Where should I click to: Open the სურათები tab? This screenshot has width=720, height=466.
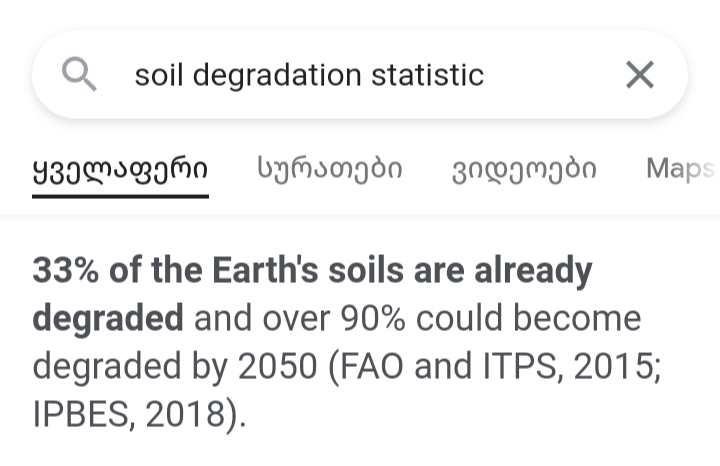coord(330,168)
